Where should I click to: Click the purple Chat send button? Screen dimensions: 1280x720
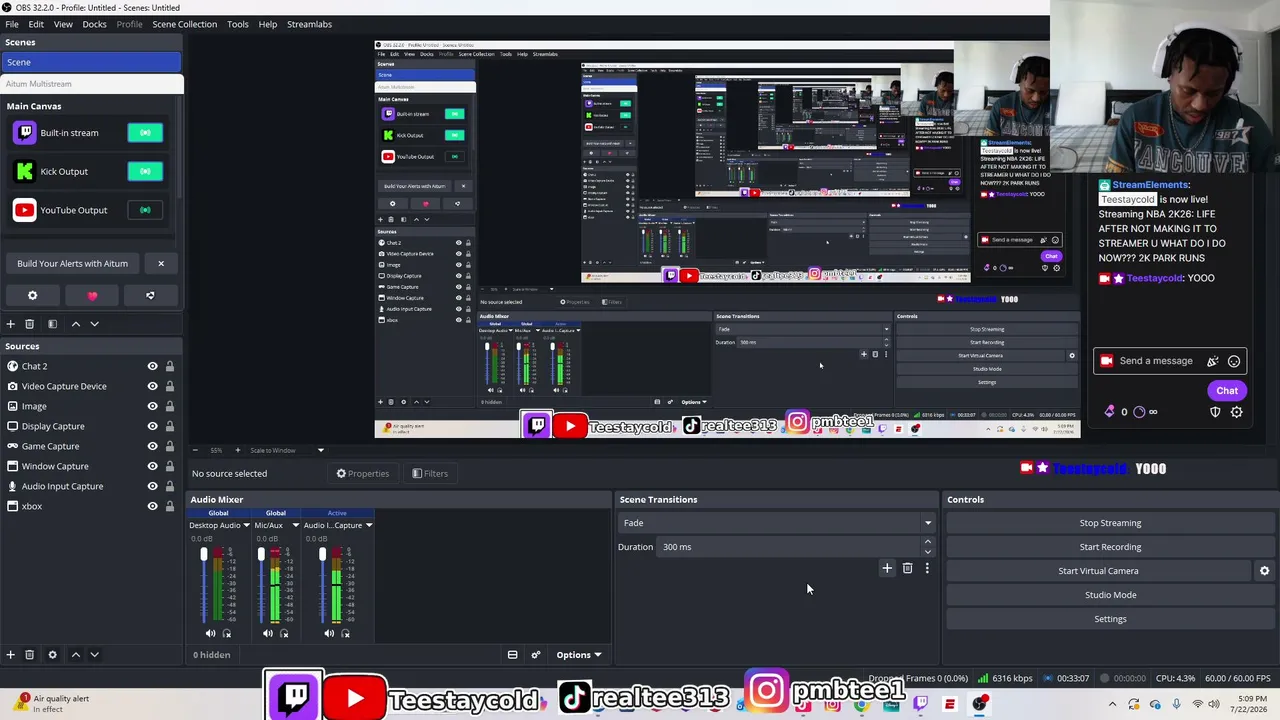pyautogui.click(x=1227, y=391)
